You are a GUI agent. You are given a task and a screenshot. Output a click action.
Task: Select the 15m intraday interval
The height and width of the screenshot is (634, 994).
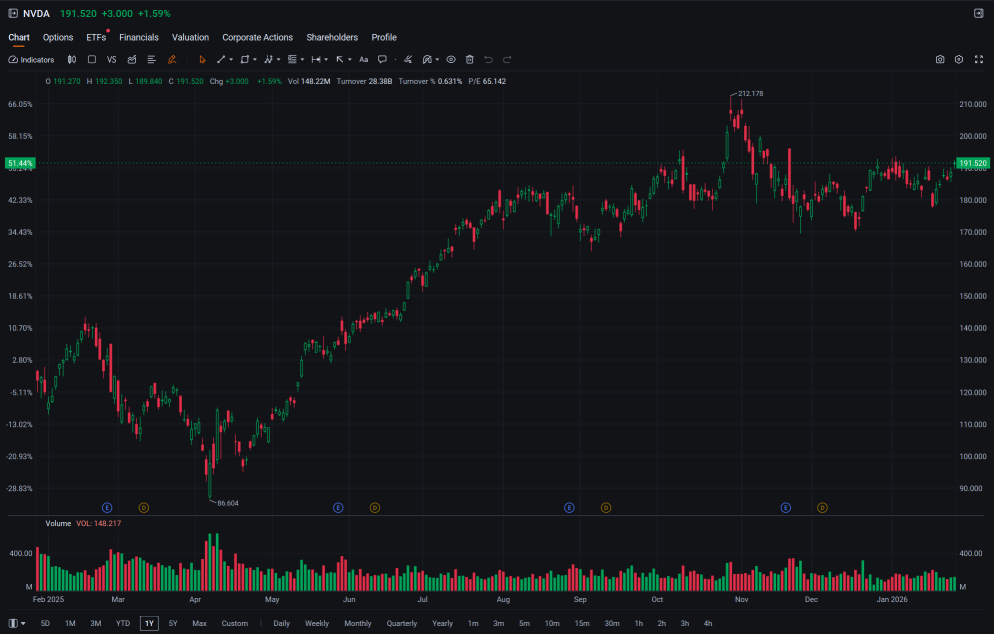582,624
